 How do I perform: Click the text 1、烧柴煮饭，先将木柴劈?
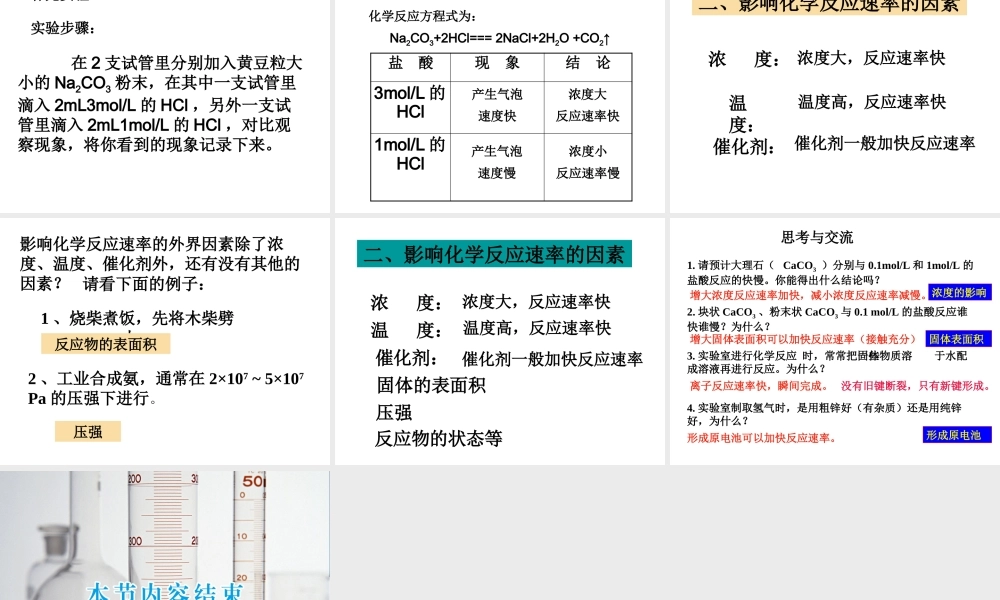pos(138,318)
